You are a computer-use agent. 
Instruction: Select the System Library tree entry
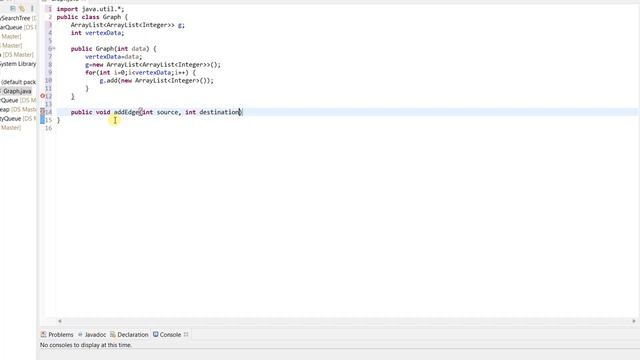point(18,64)
